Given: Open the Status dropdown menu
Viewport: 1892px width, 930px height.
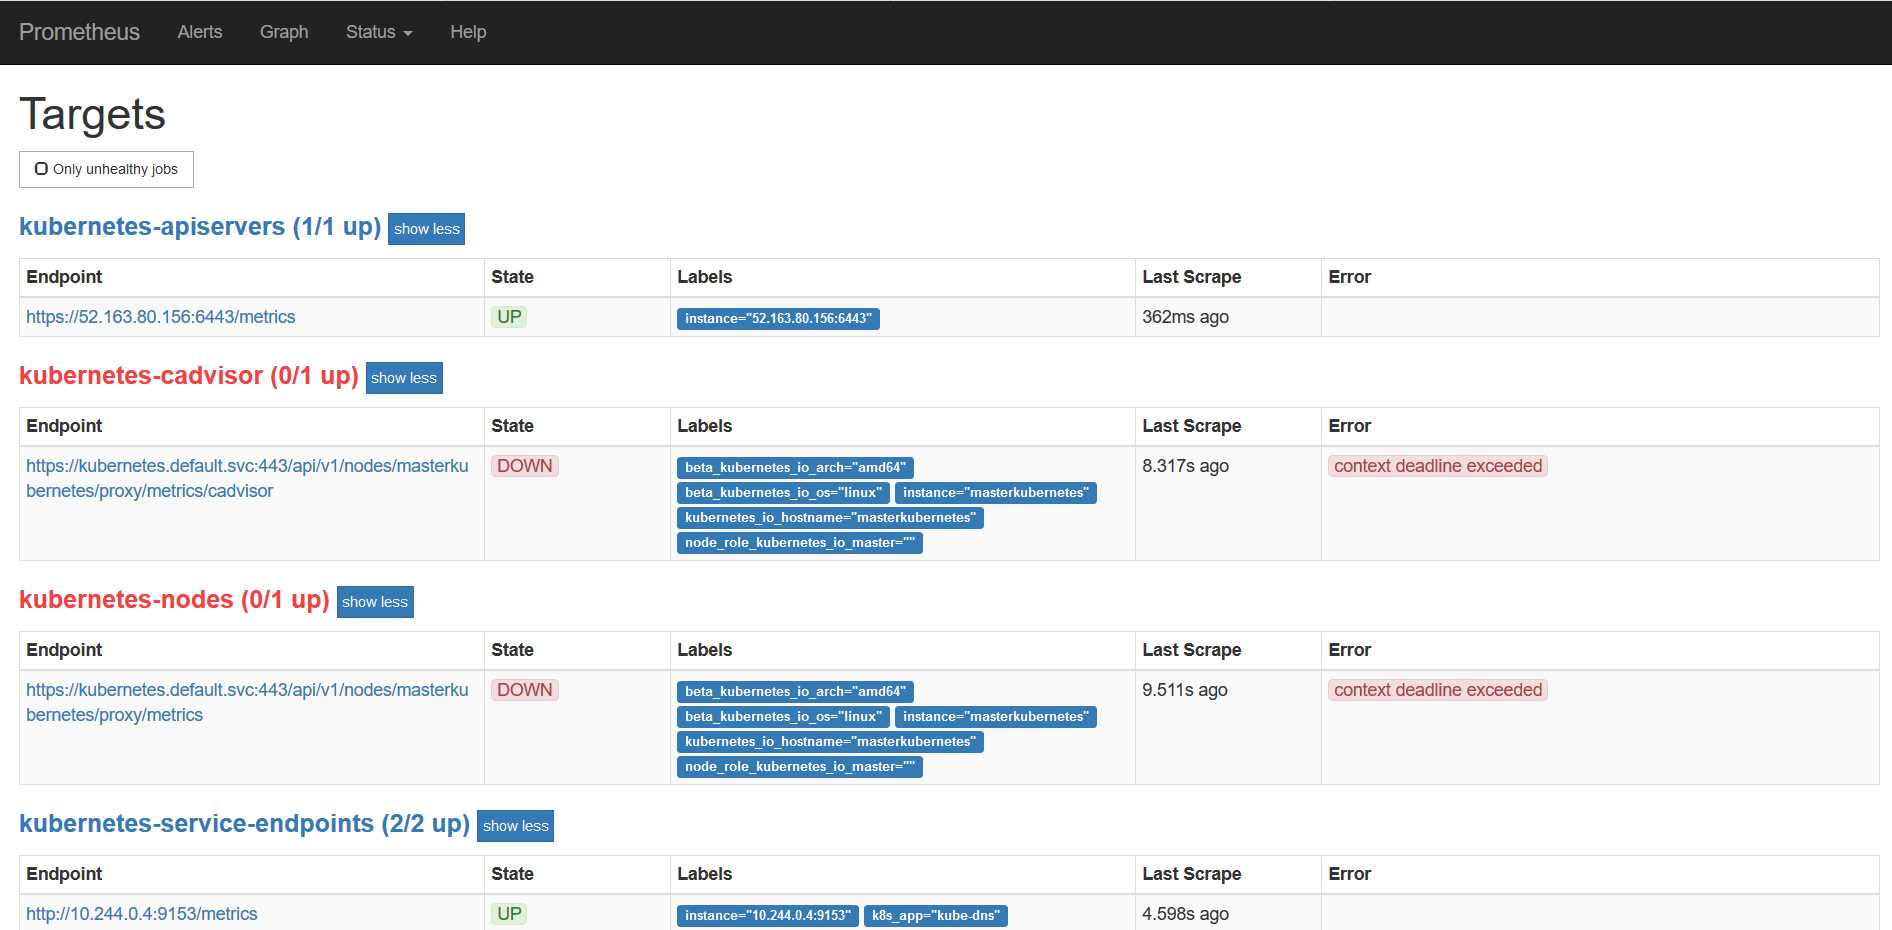Looking at the screenshot, I should [x=379, y=32].
